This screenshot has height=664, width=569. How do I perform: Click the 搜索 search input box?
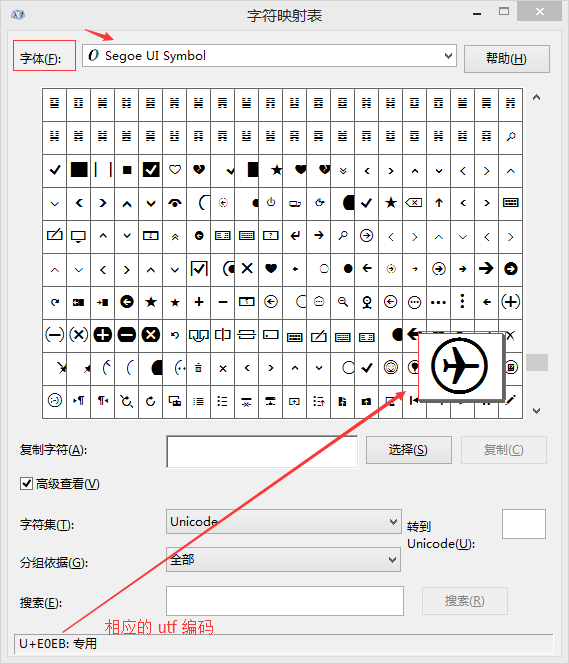(284, 601)
